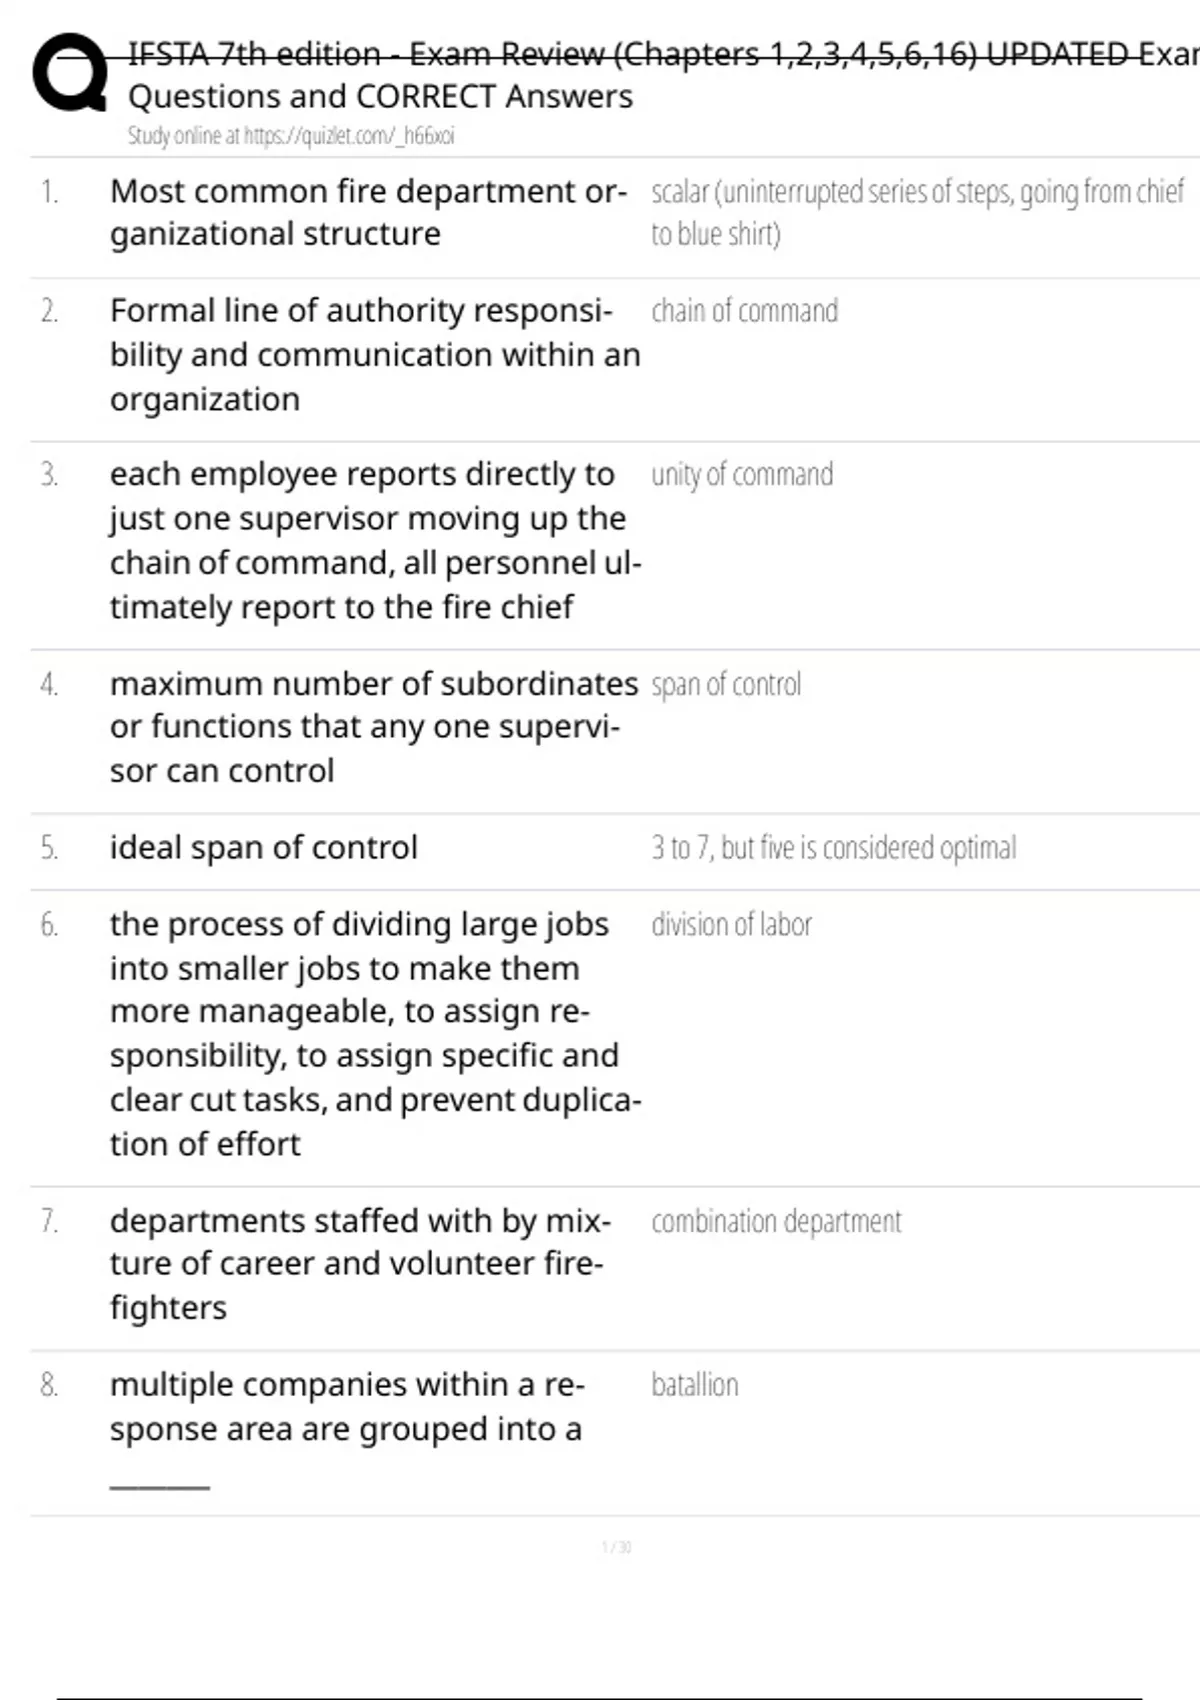Click the 'combination department' answer
The height and width of the screenshot is (1700, 1200).
tap(776, 1222)
